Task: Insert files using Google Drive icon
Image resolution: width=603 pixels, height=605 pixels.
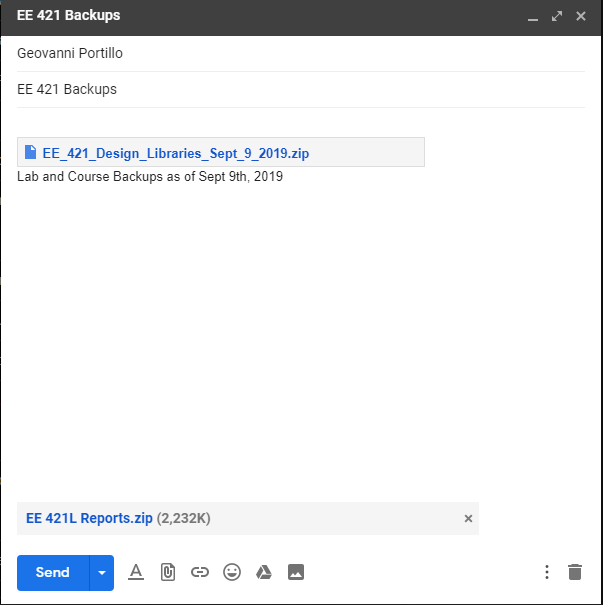Action: click(264, 572)
